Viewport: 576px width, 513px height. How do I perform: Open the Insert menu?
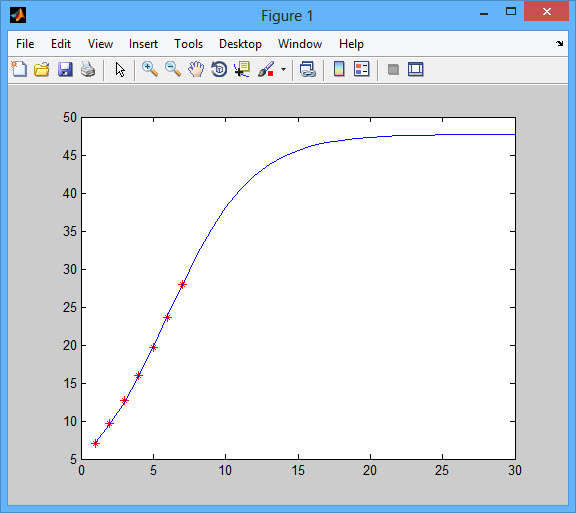143,44
